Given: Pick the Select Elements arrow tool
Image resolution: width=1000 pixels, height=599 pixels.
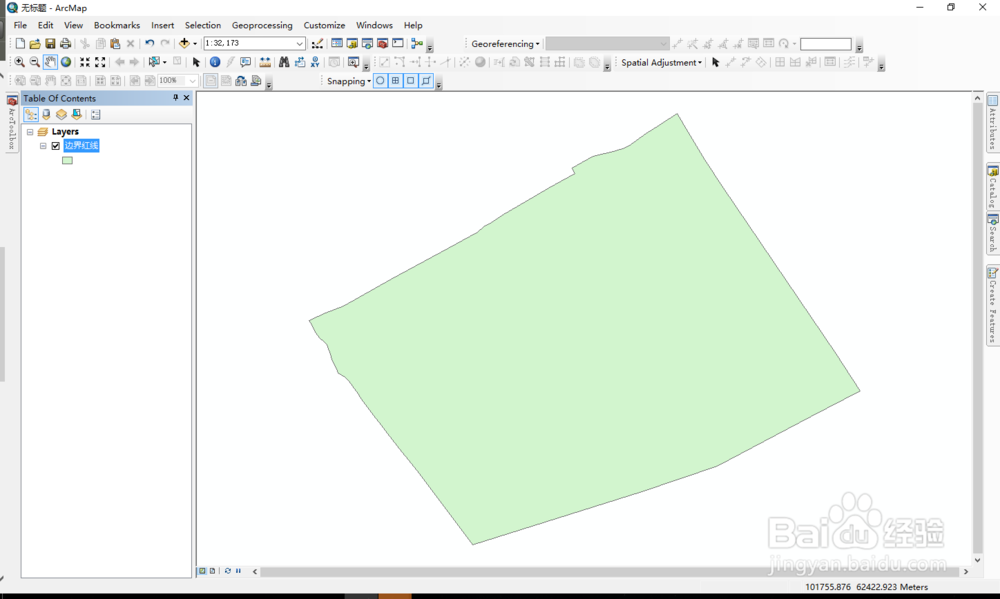Looking at the screenshot, I should tap(196, 62).
